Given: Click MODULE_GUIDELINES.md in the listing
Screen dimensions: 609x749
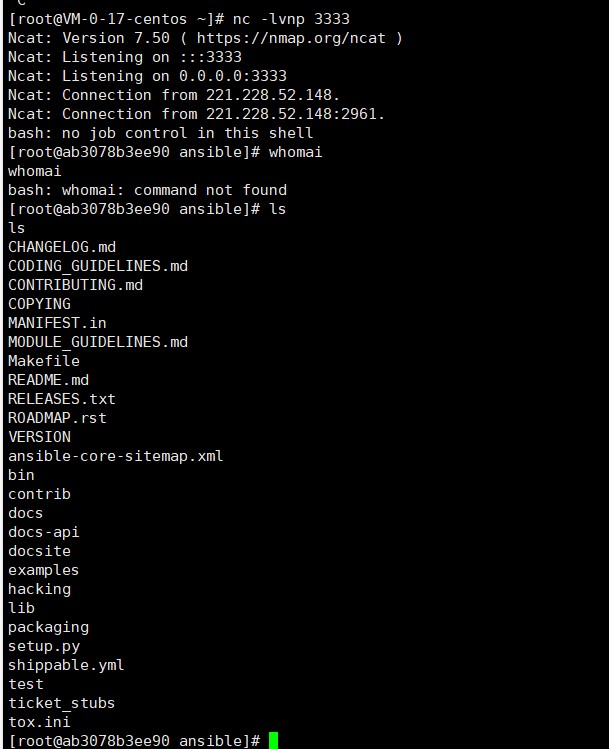Looking at the screenshot, I should 98,342.
